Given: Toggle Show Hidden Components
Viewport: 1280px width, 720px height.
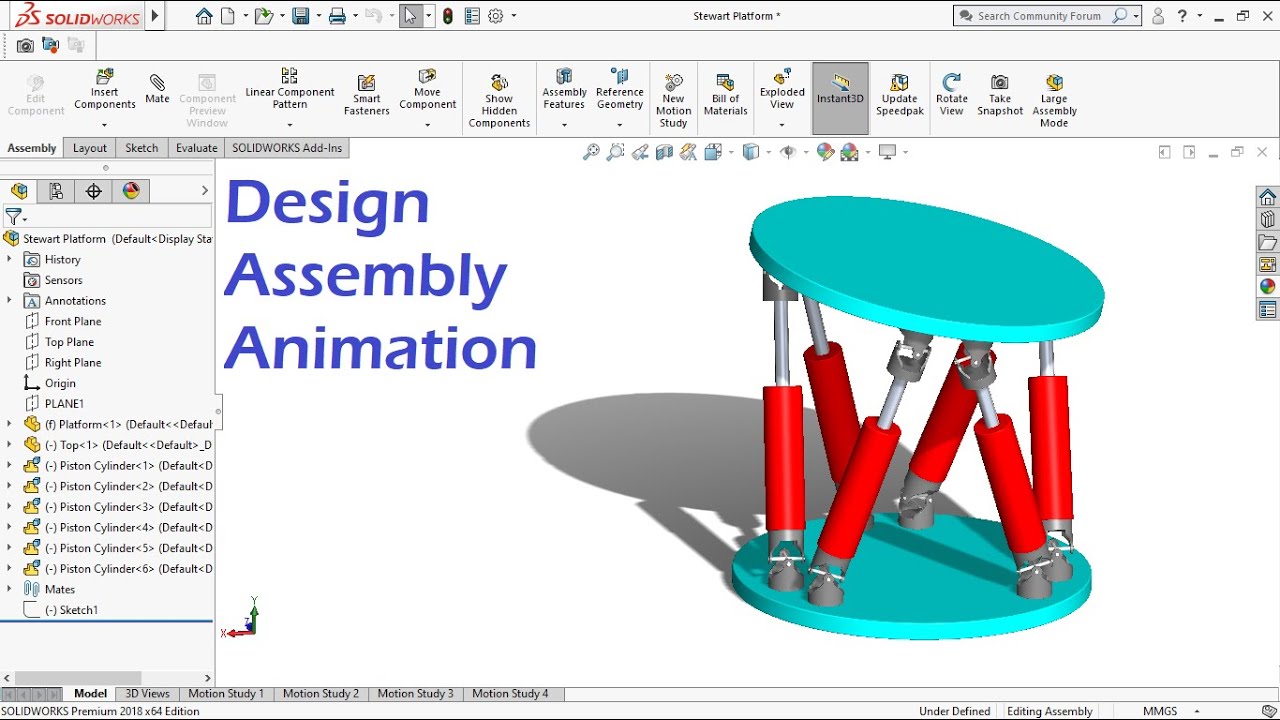Looking at the screenshot, I should click(x=499, y=100).
